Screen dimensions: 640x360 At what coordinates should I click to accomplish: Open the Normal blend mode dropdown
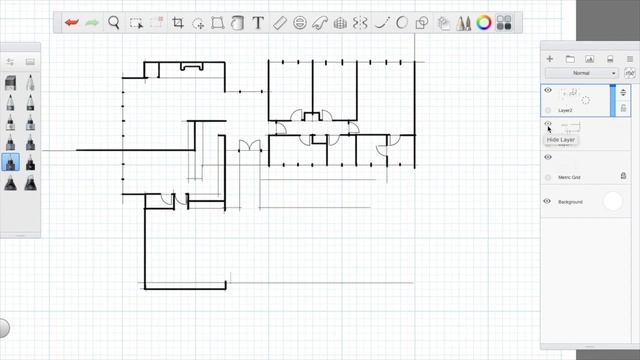(x=581, y=73)
